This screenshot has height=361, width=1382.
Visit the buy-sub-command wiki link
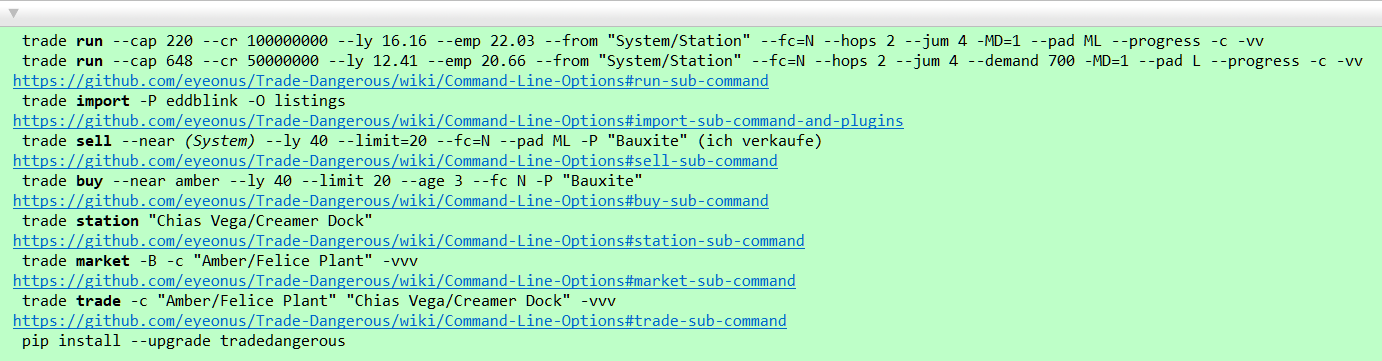[x=391, y=200]
